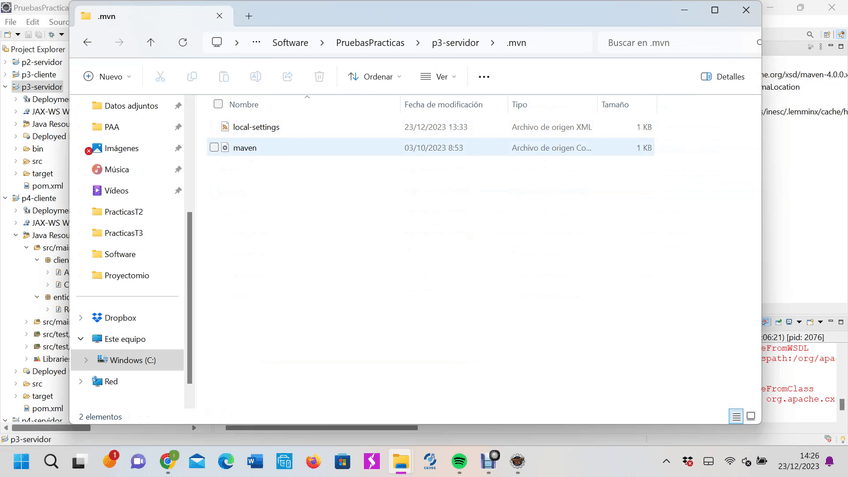Click the Refresh icon in navigation bar
Screen dimensions: 848x477
click(182, 43)
